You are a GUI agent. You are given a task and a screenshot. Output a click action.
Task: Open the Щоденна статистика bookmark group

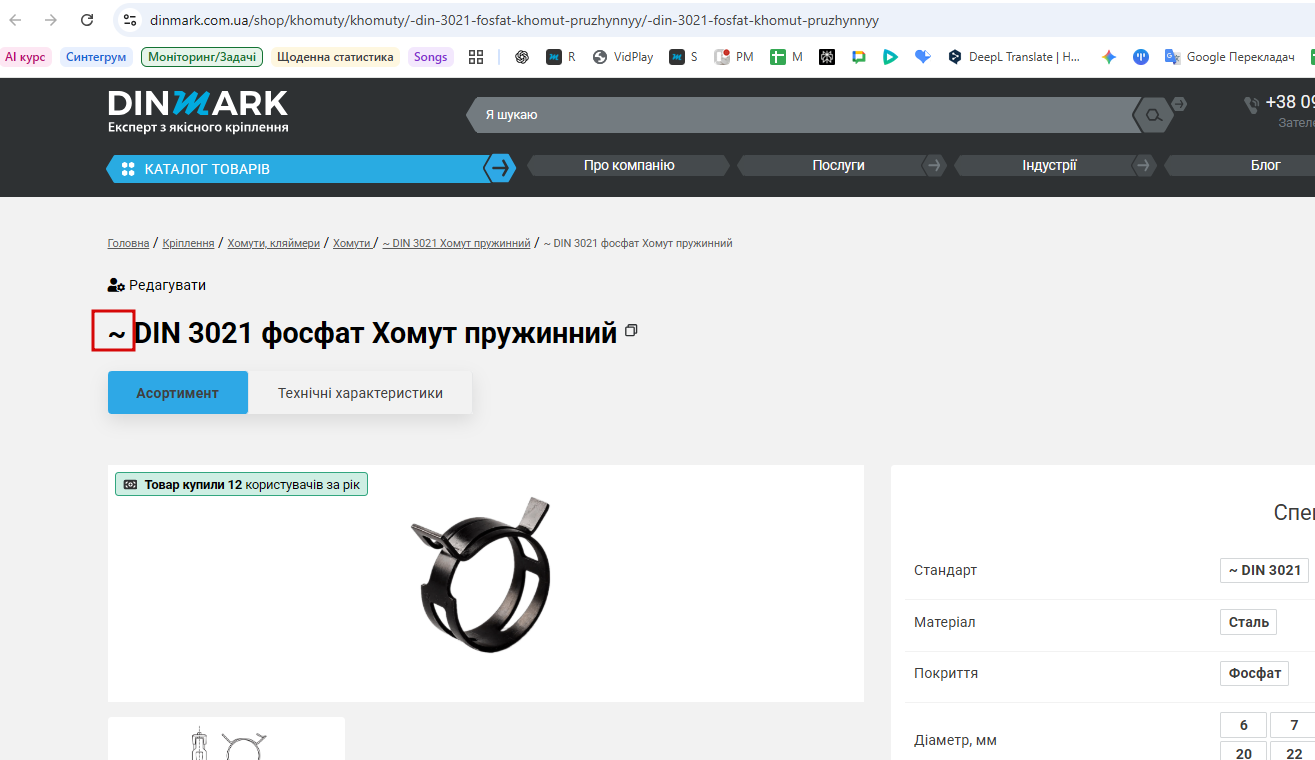tap(335, 57)
